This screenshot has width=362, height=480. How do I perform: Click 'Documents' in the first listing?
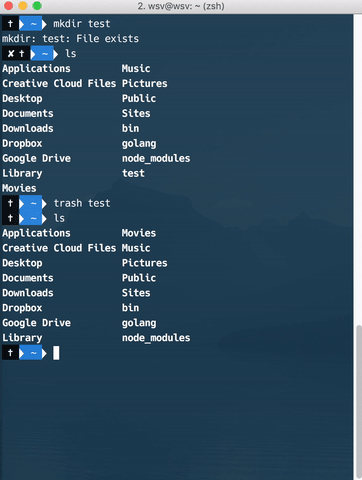click(x=28, y=114)
